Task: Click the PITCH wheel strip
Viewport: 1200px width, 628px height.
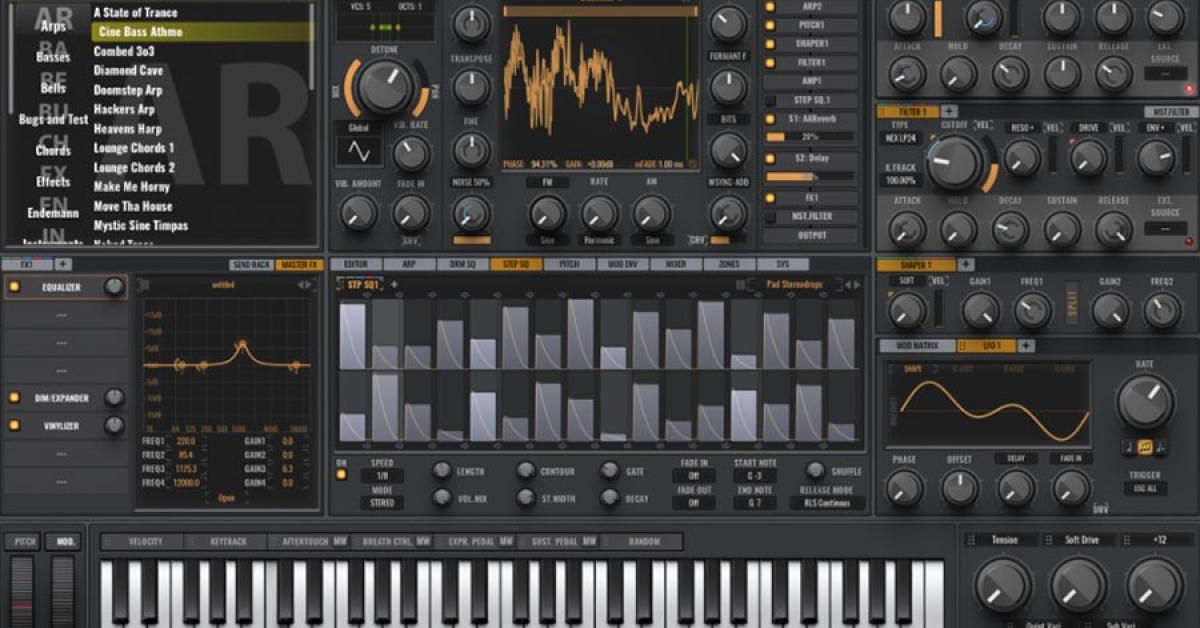Action: 21,590
